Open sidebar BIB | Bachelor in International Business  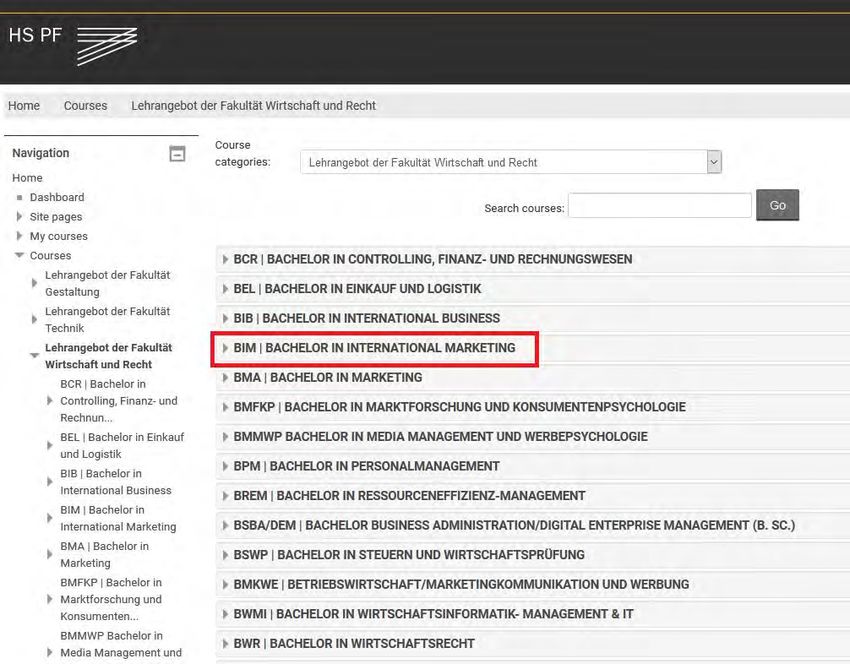[x=115, y=482]
